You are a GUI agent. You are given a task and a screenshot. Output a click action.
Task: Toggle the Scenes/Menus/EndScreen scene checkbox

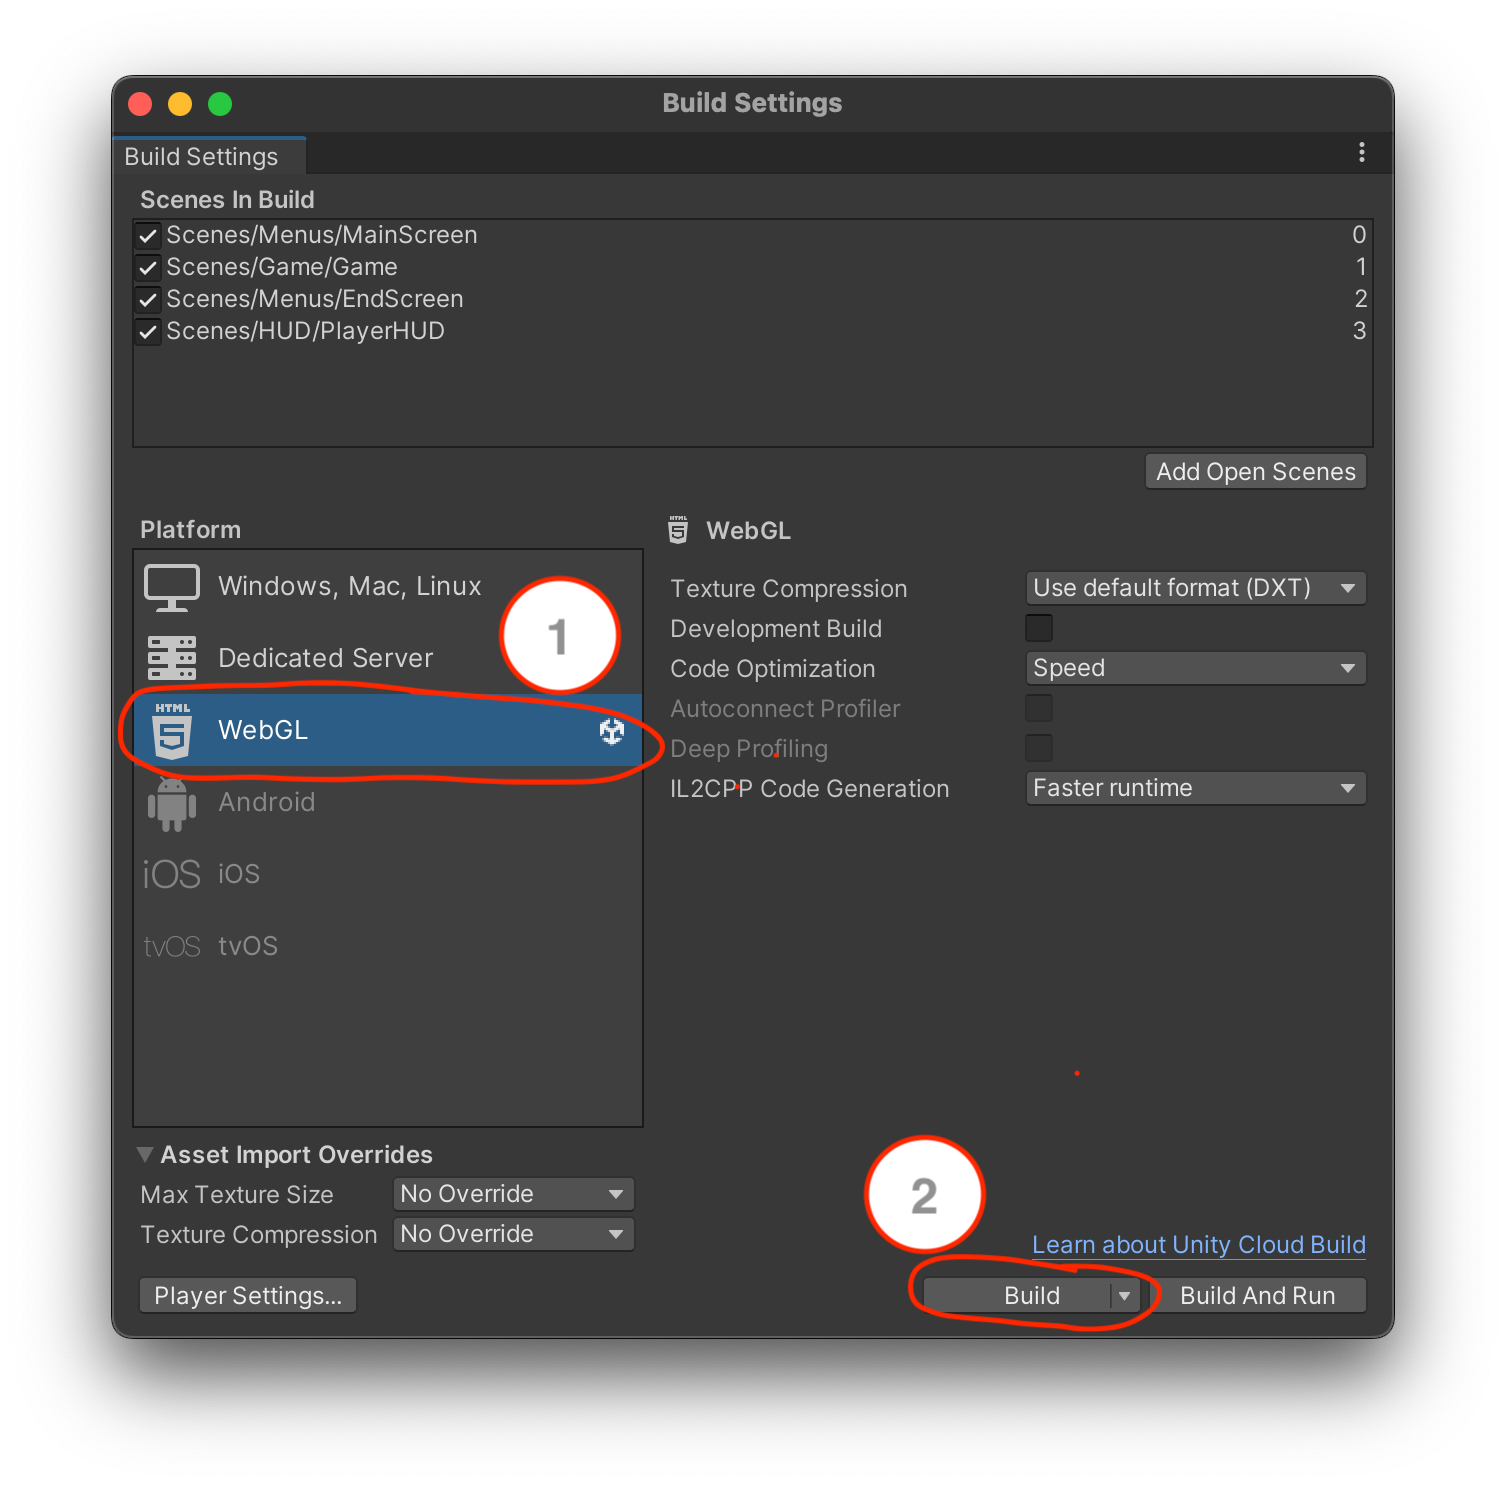click(x=148, y=300)
